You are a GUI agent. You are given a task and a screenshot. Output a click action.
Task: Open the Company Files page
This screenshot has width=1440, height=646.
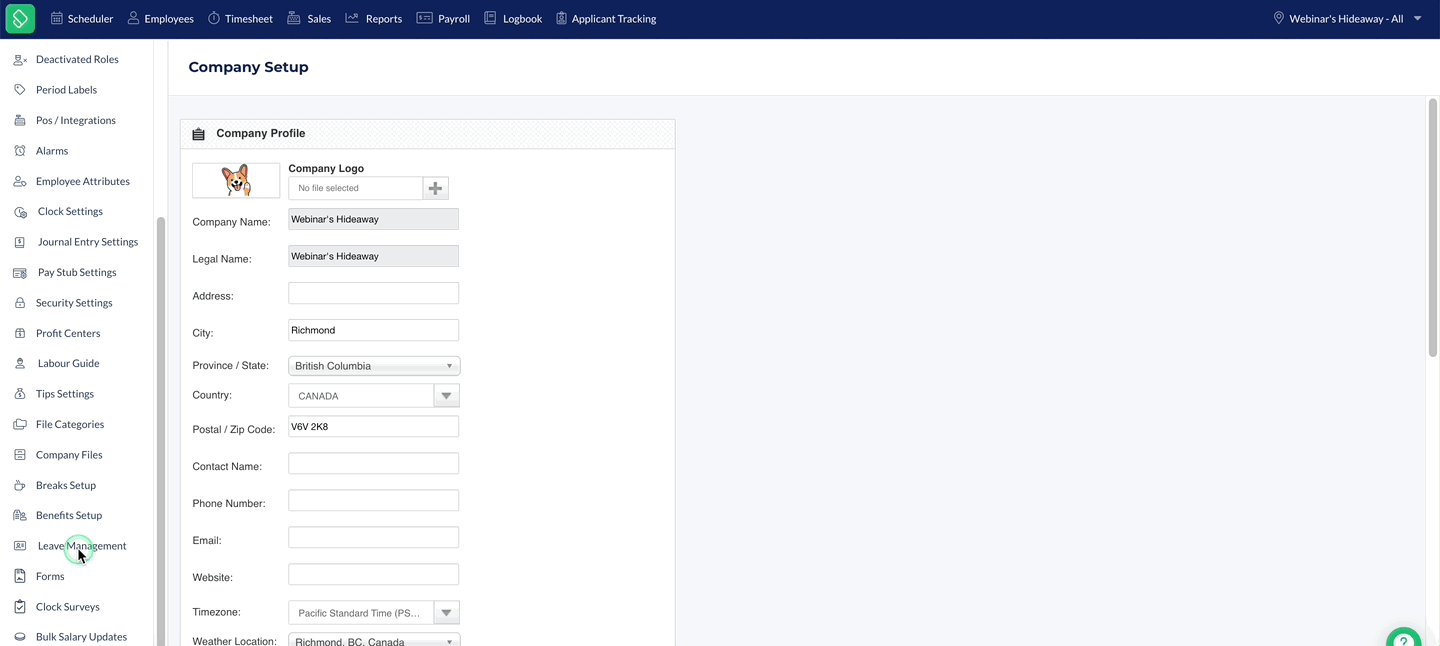(x=69, y=455)
